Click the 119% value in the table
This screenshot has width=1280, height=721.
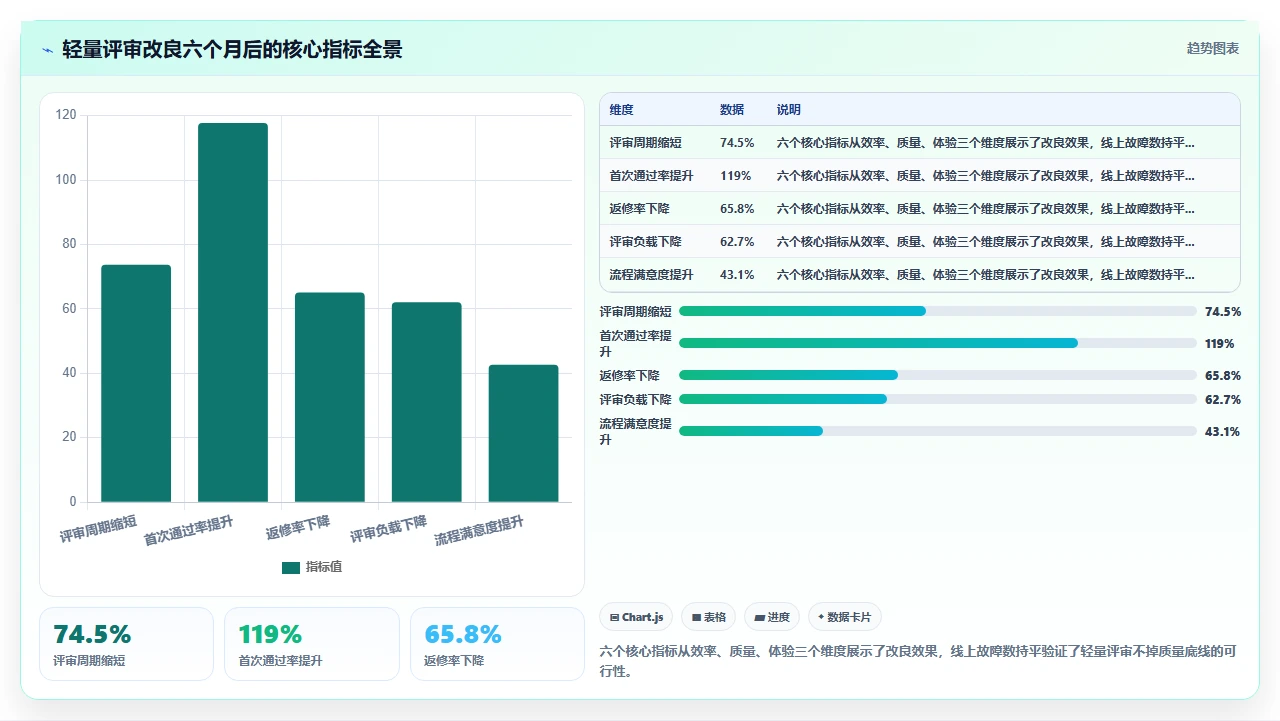tap(735, 176)
